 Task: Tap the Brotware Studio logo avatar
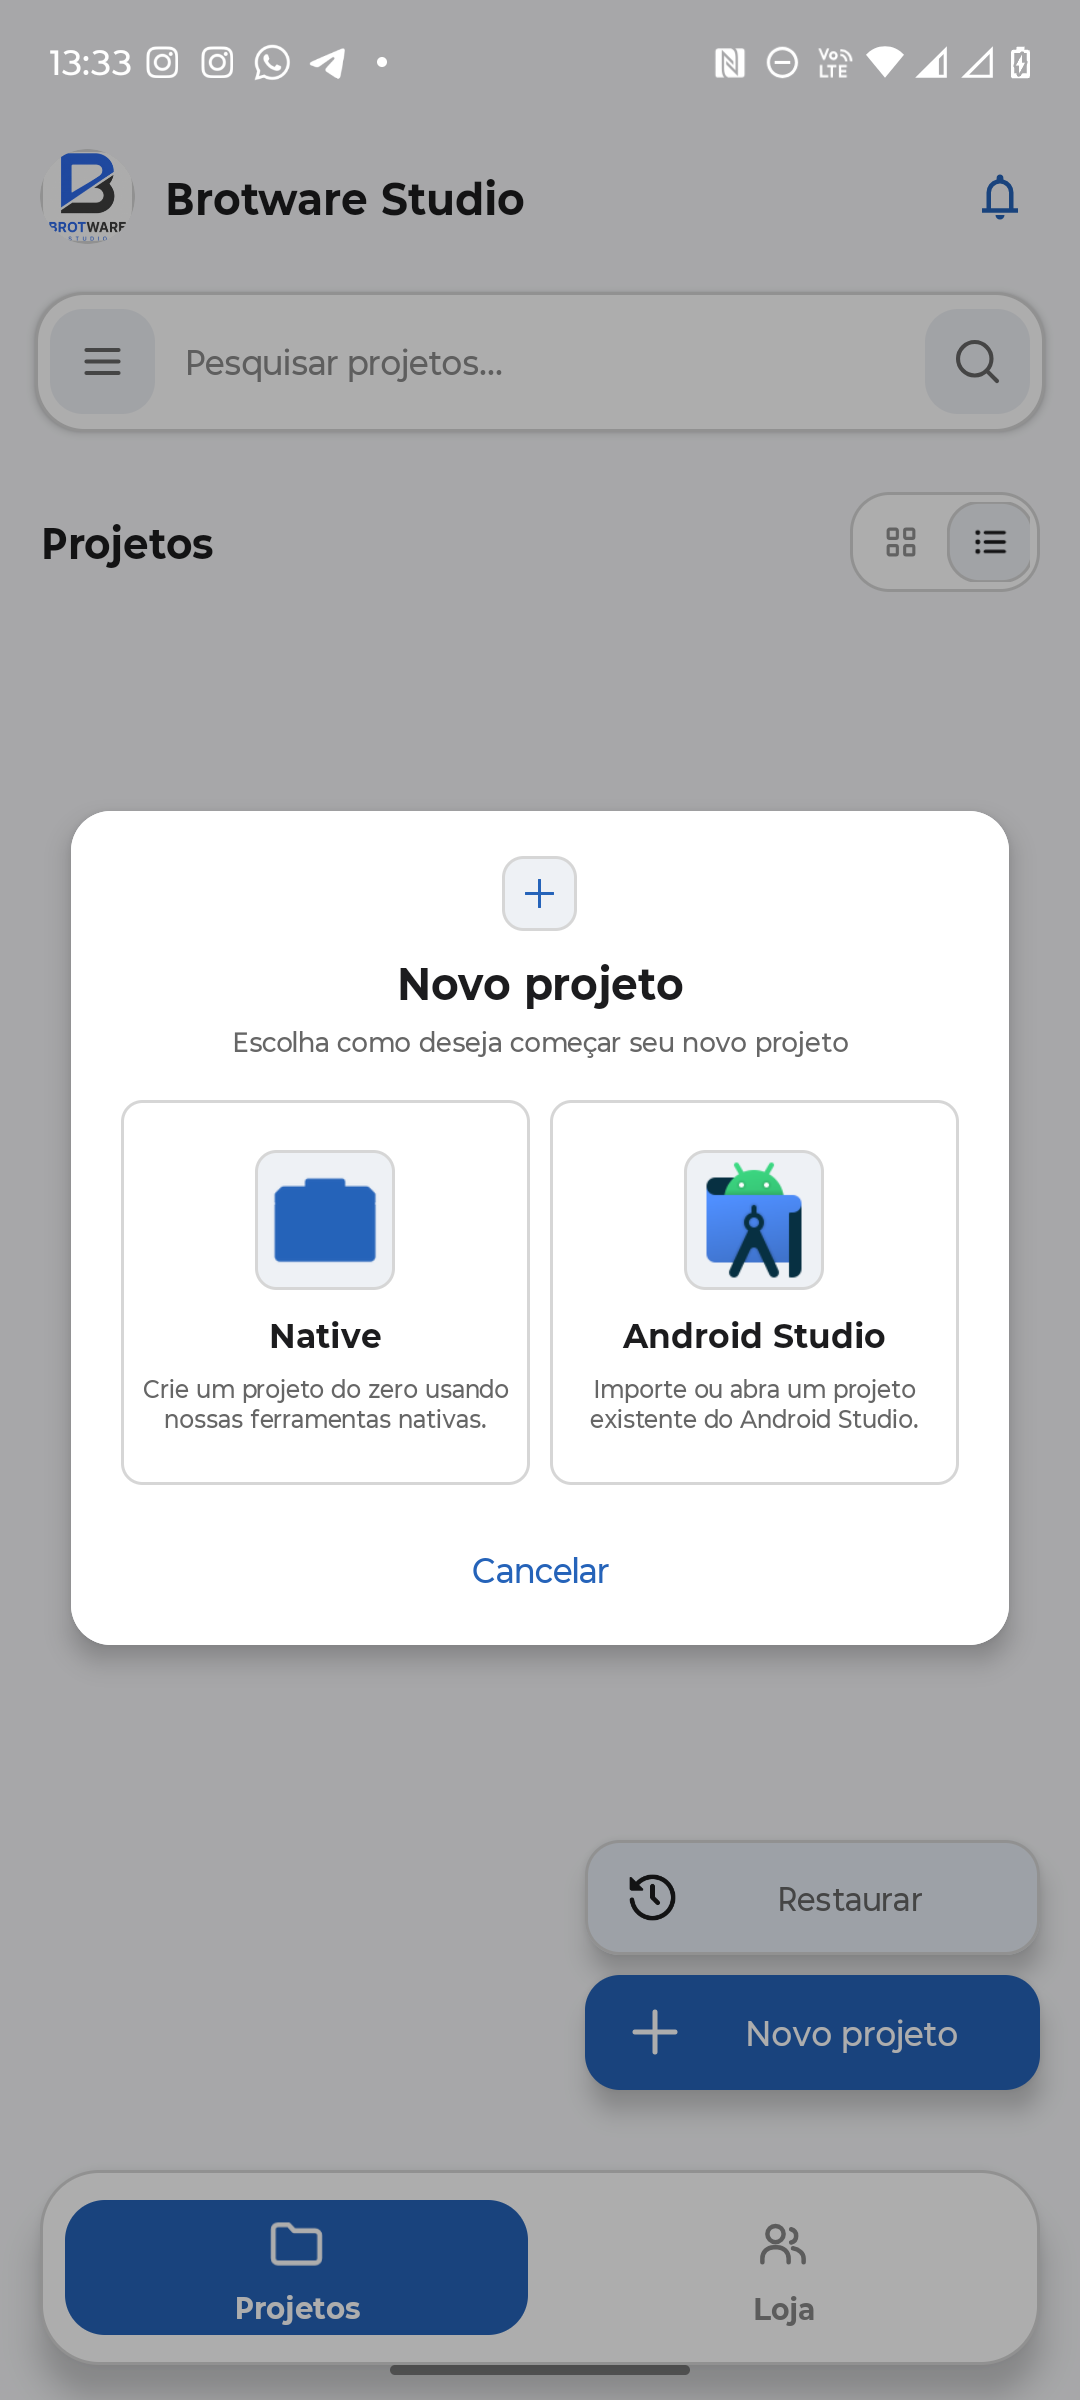[x=87, y=197]
